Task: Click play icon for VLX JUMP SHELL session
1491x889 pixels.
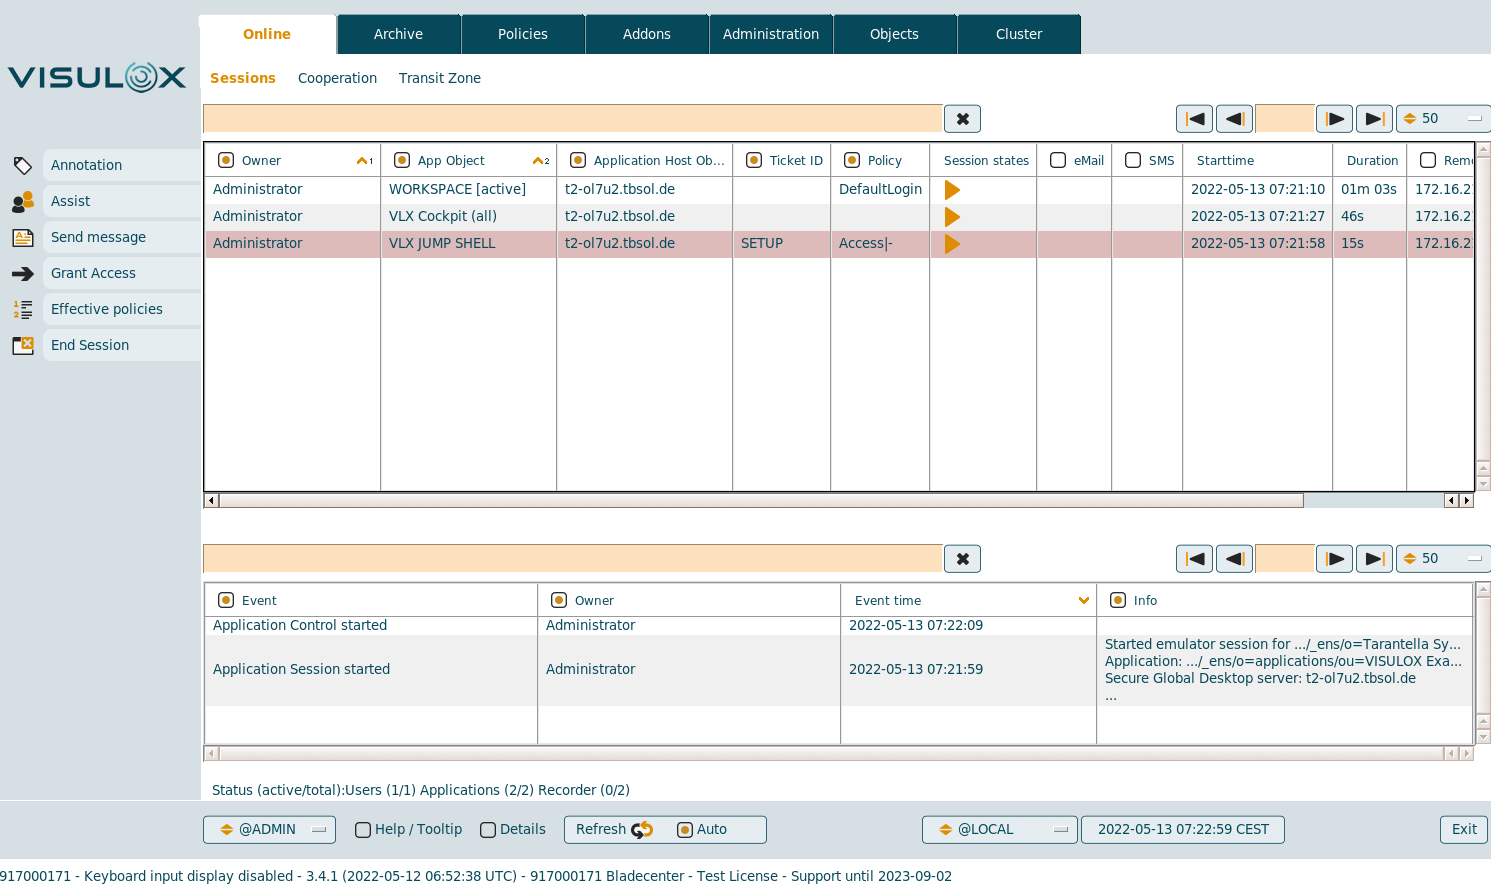Action: point(952,244)
